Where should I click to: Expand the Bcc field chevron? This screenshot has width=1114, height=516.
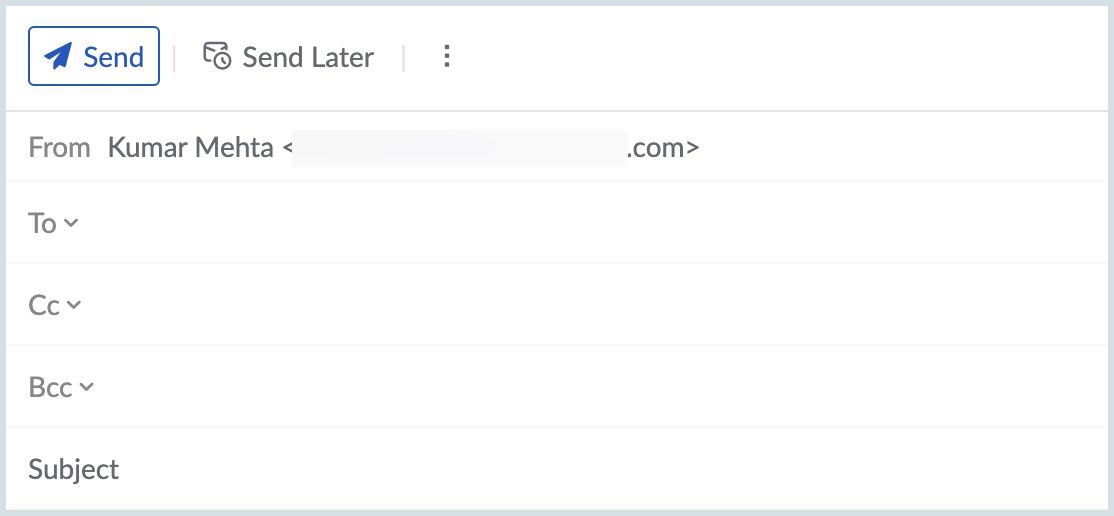point(86,387)
